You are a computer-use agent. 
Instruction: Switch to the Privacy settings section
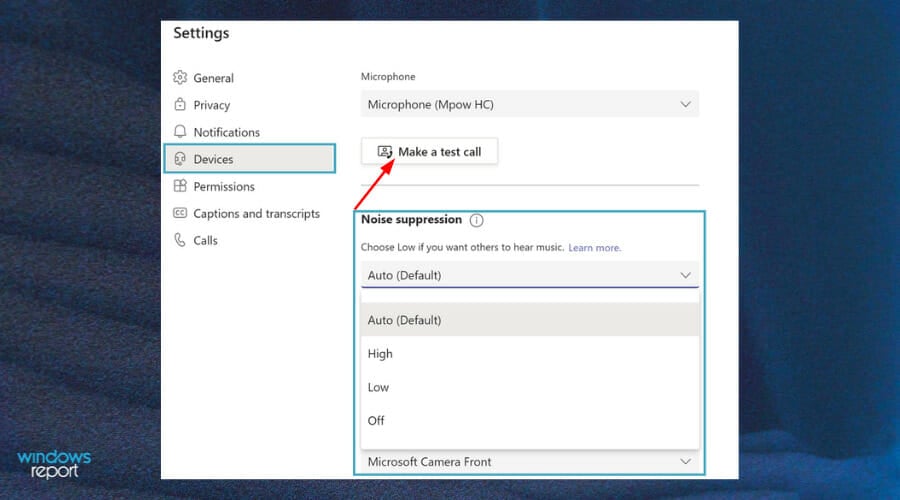(x=211, y=105)
